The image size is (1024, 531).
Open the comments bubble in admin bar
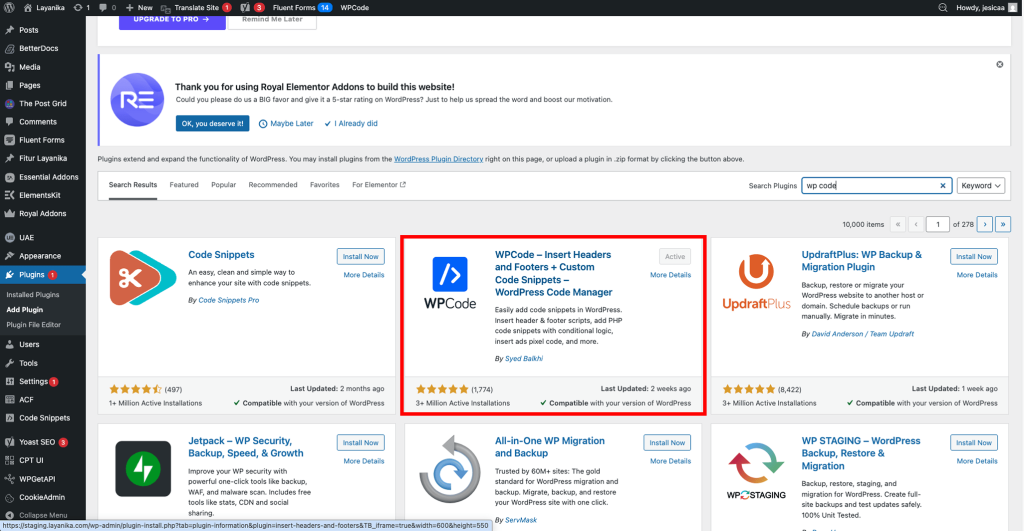[102, 7]
